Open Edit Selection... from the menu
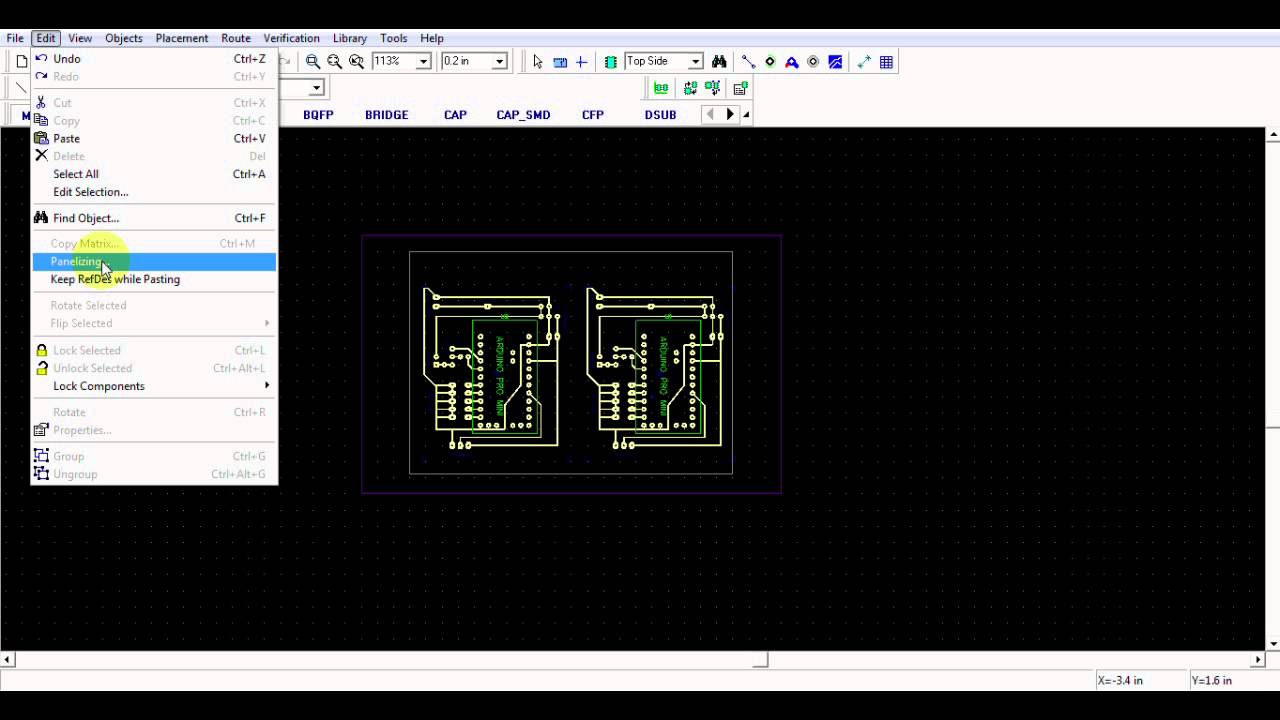This screenshot has height=720, width=1280. (154, 192)
